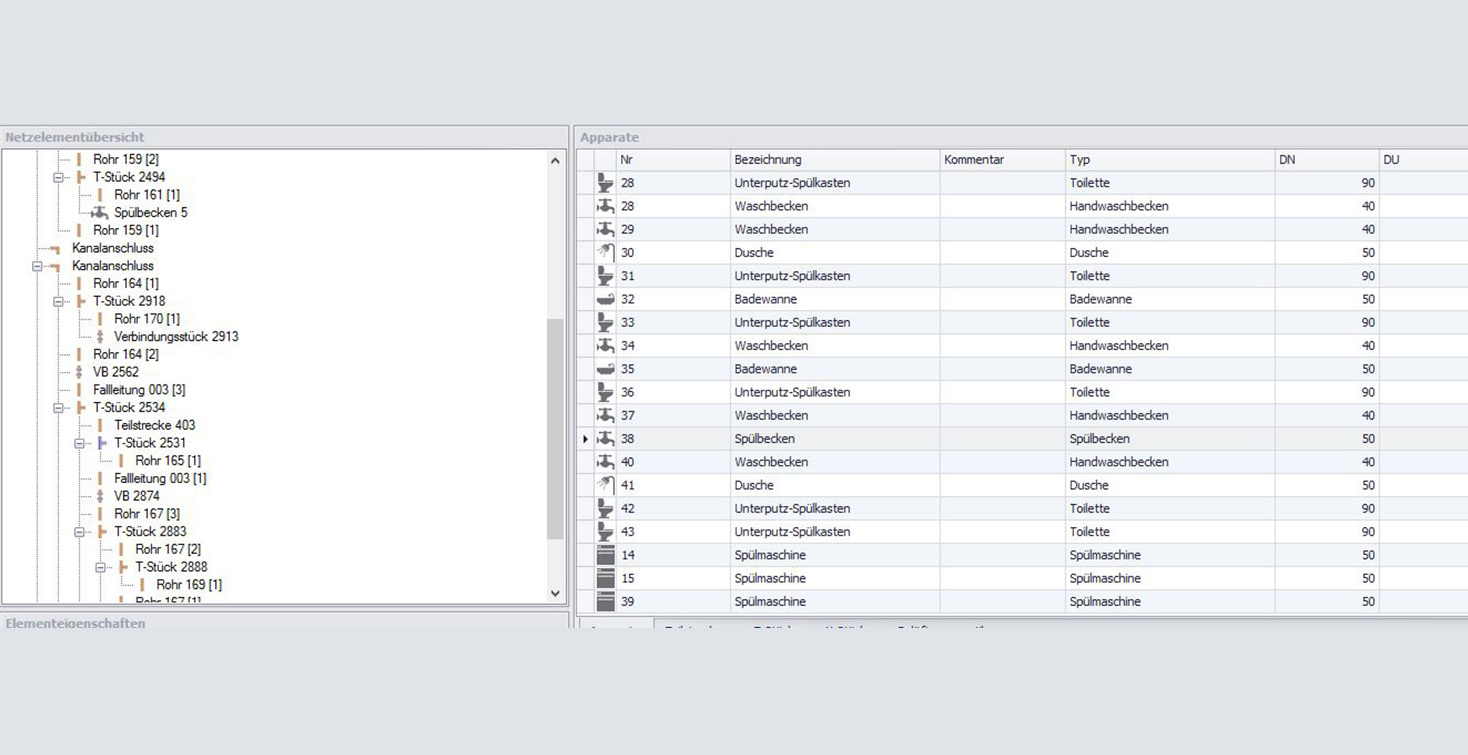Image resolution: width=1468 pixels, height=755 pixels.
Task: Select Teilstrecke 403 in the tree
Action: pos(154,425)
